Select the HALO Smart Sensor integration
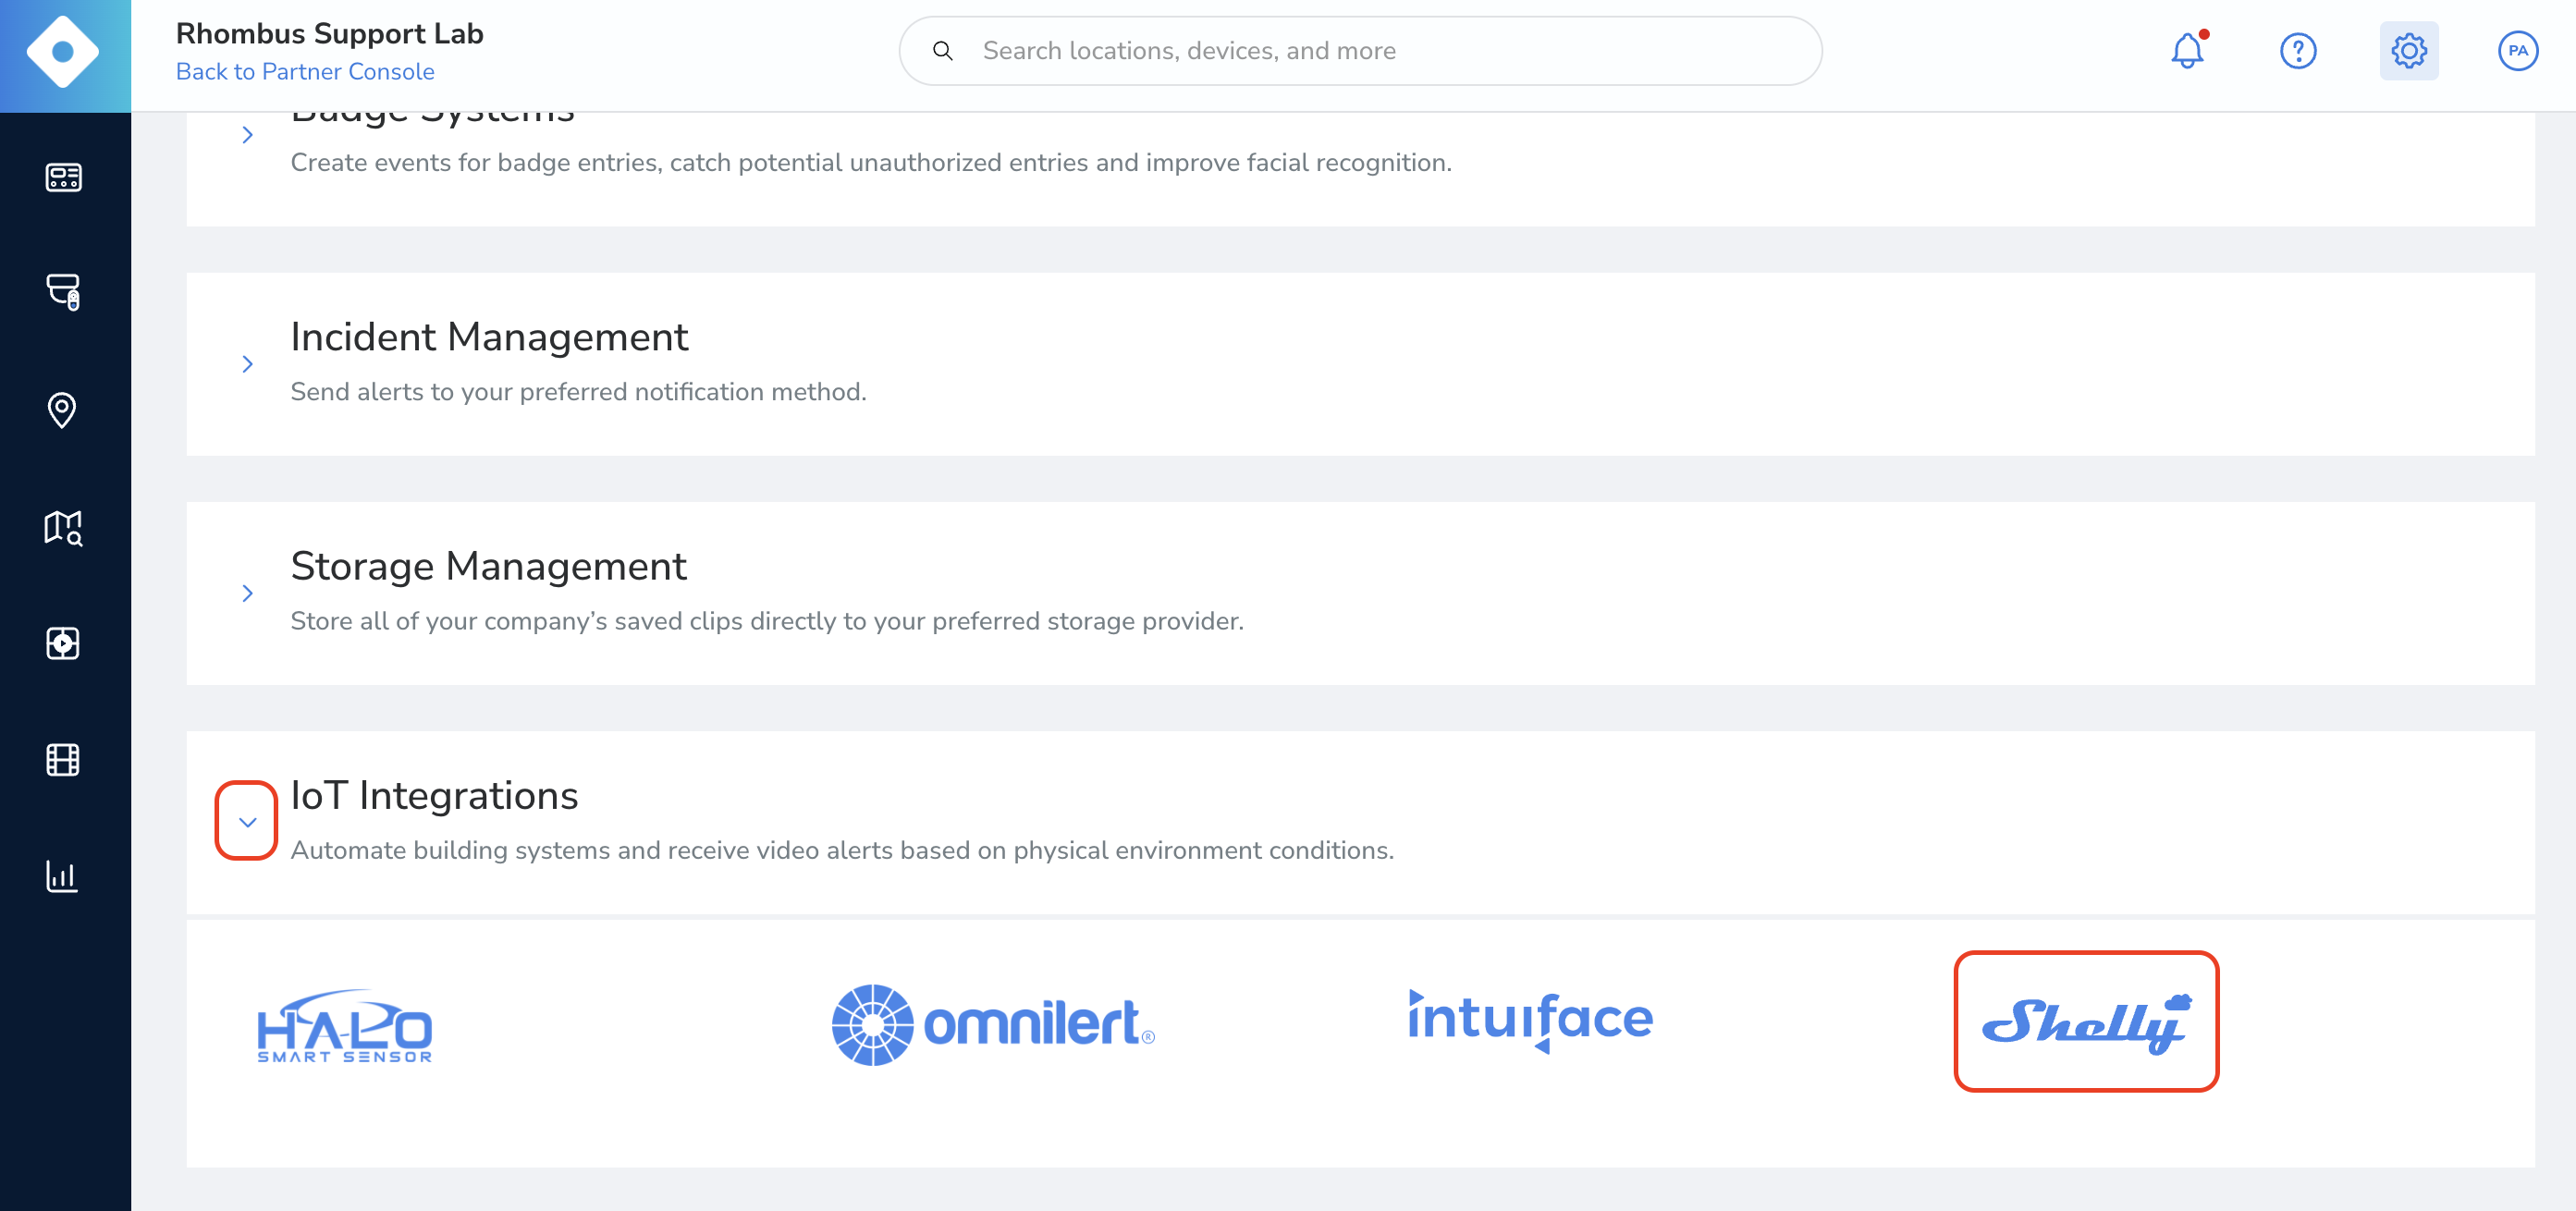This screenshot has height=1211, width=2576. (x=345, y=1026)
